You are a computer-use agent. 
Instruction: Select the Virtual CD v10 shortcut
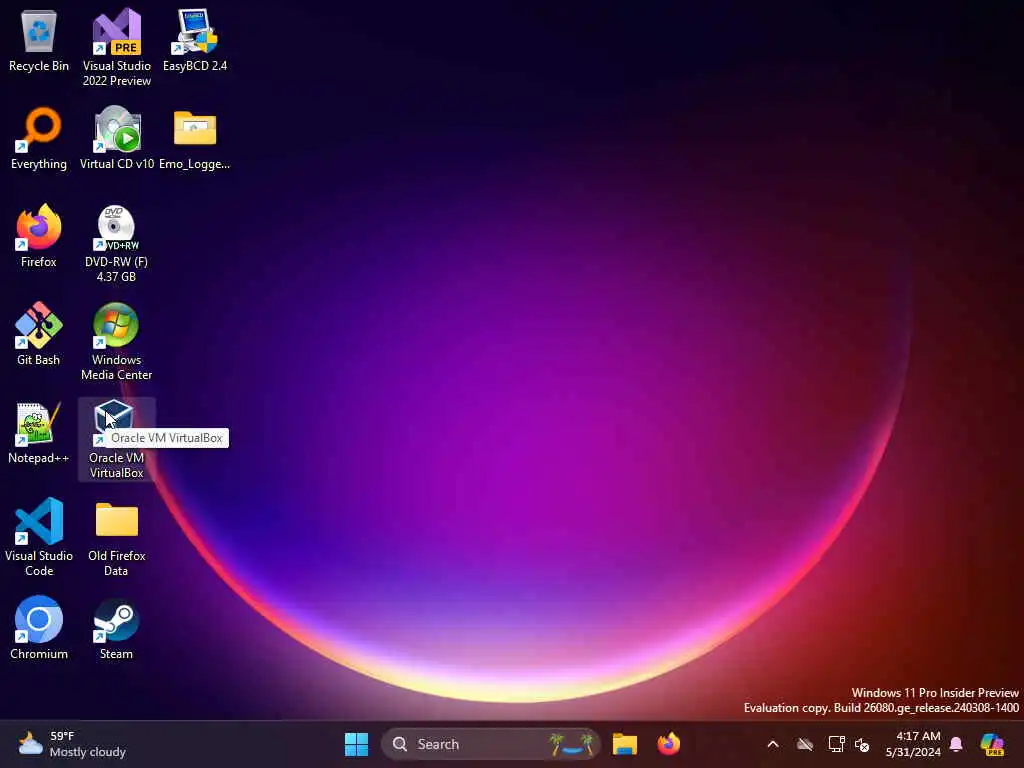coord(116,139)
